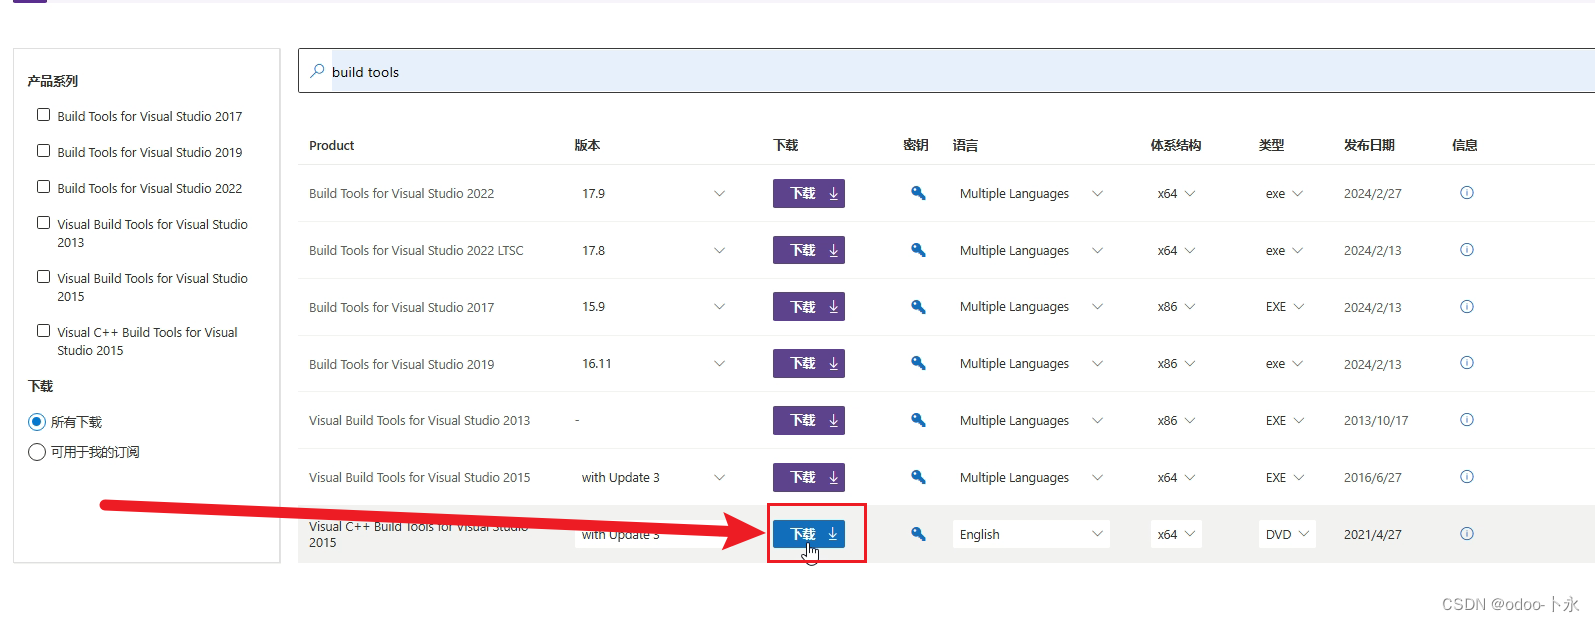Open info icon for Visual Build Tools 2015

pos(1467,477)
